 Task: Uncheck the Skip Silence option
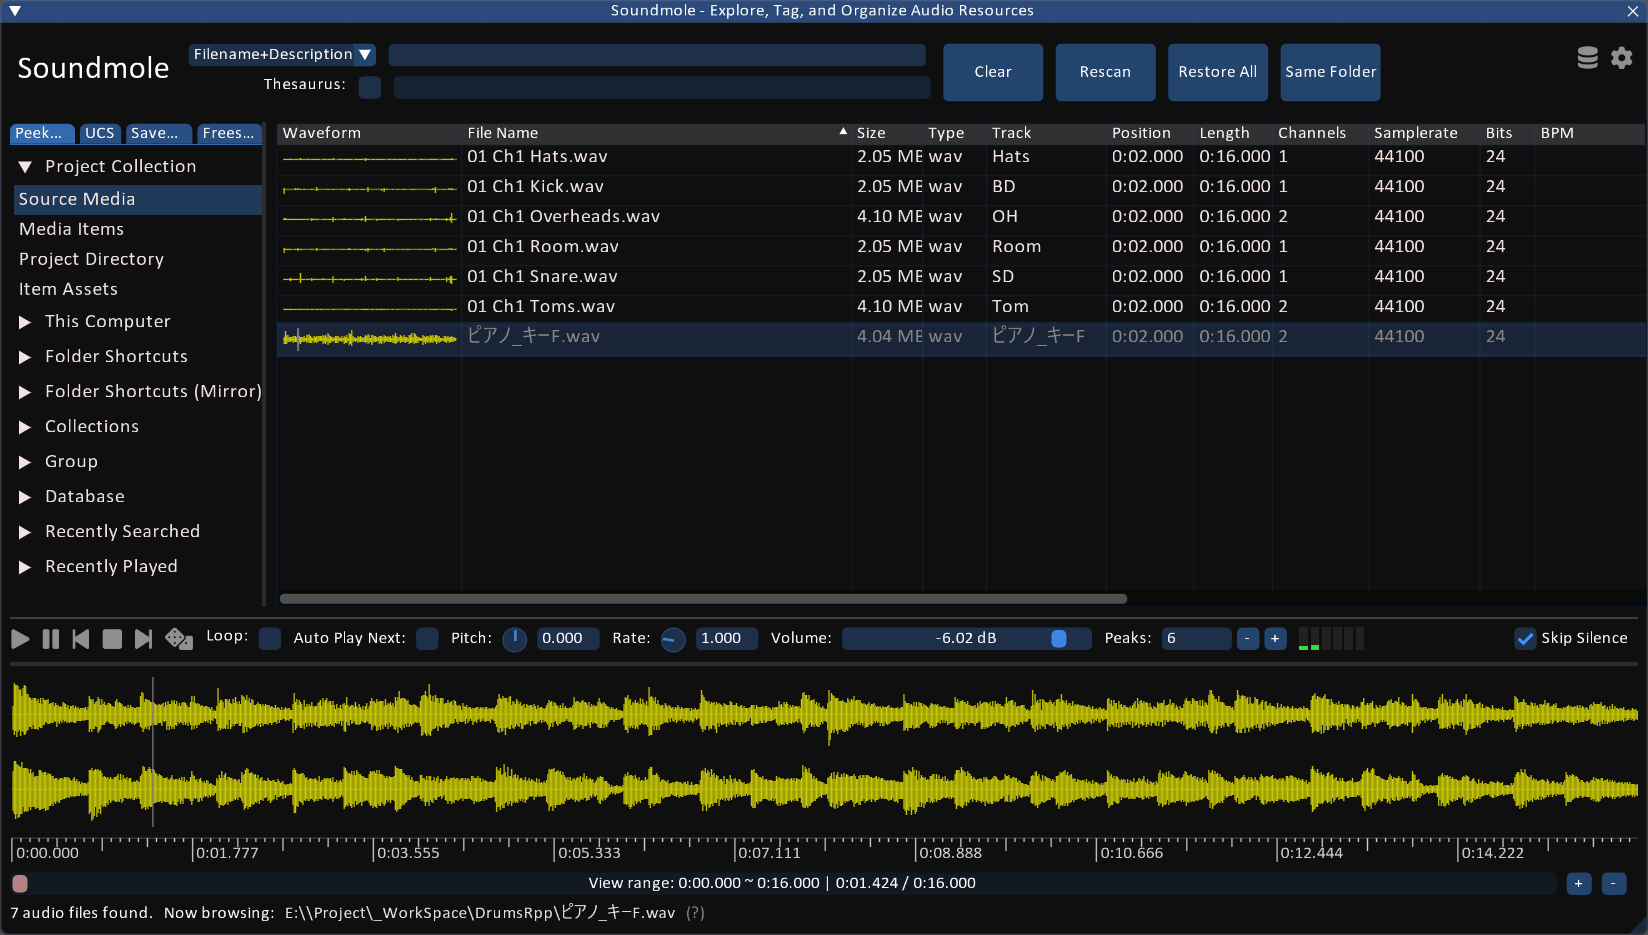[x=1525, y=639]
